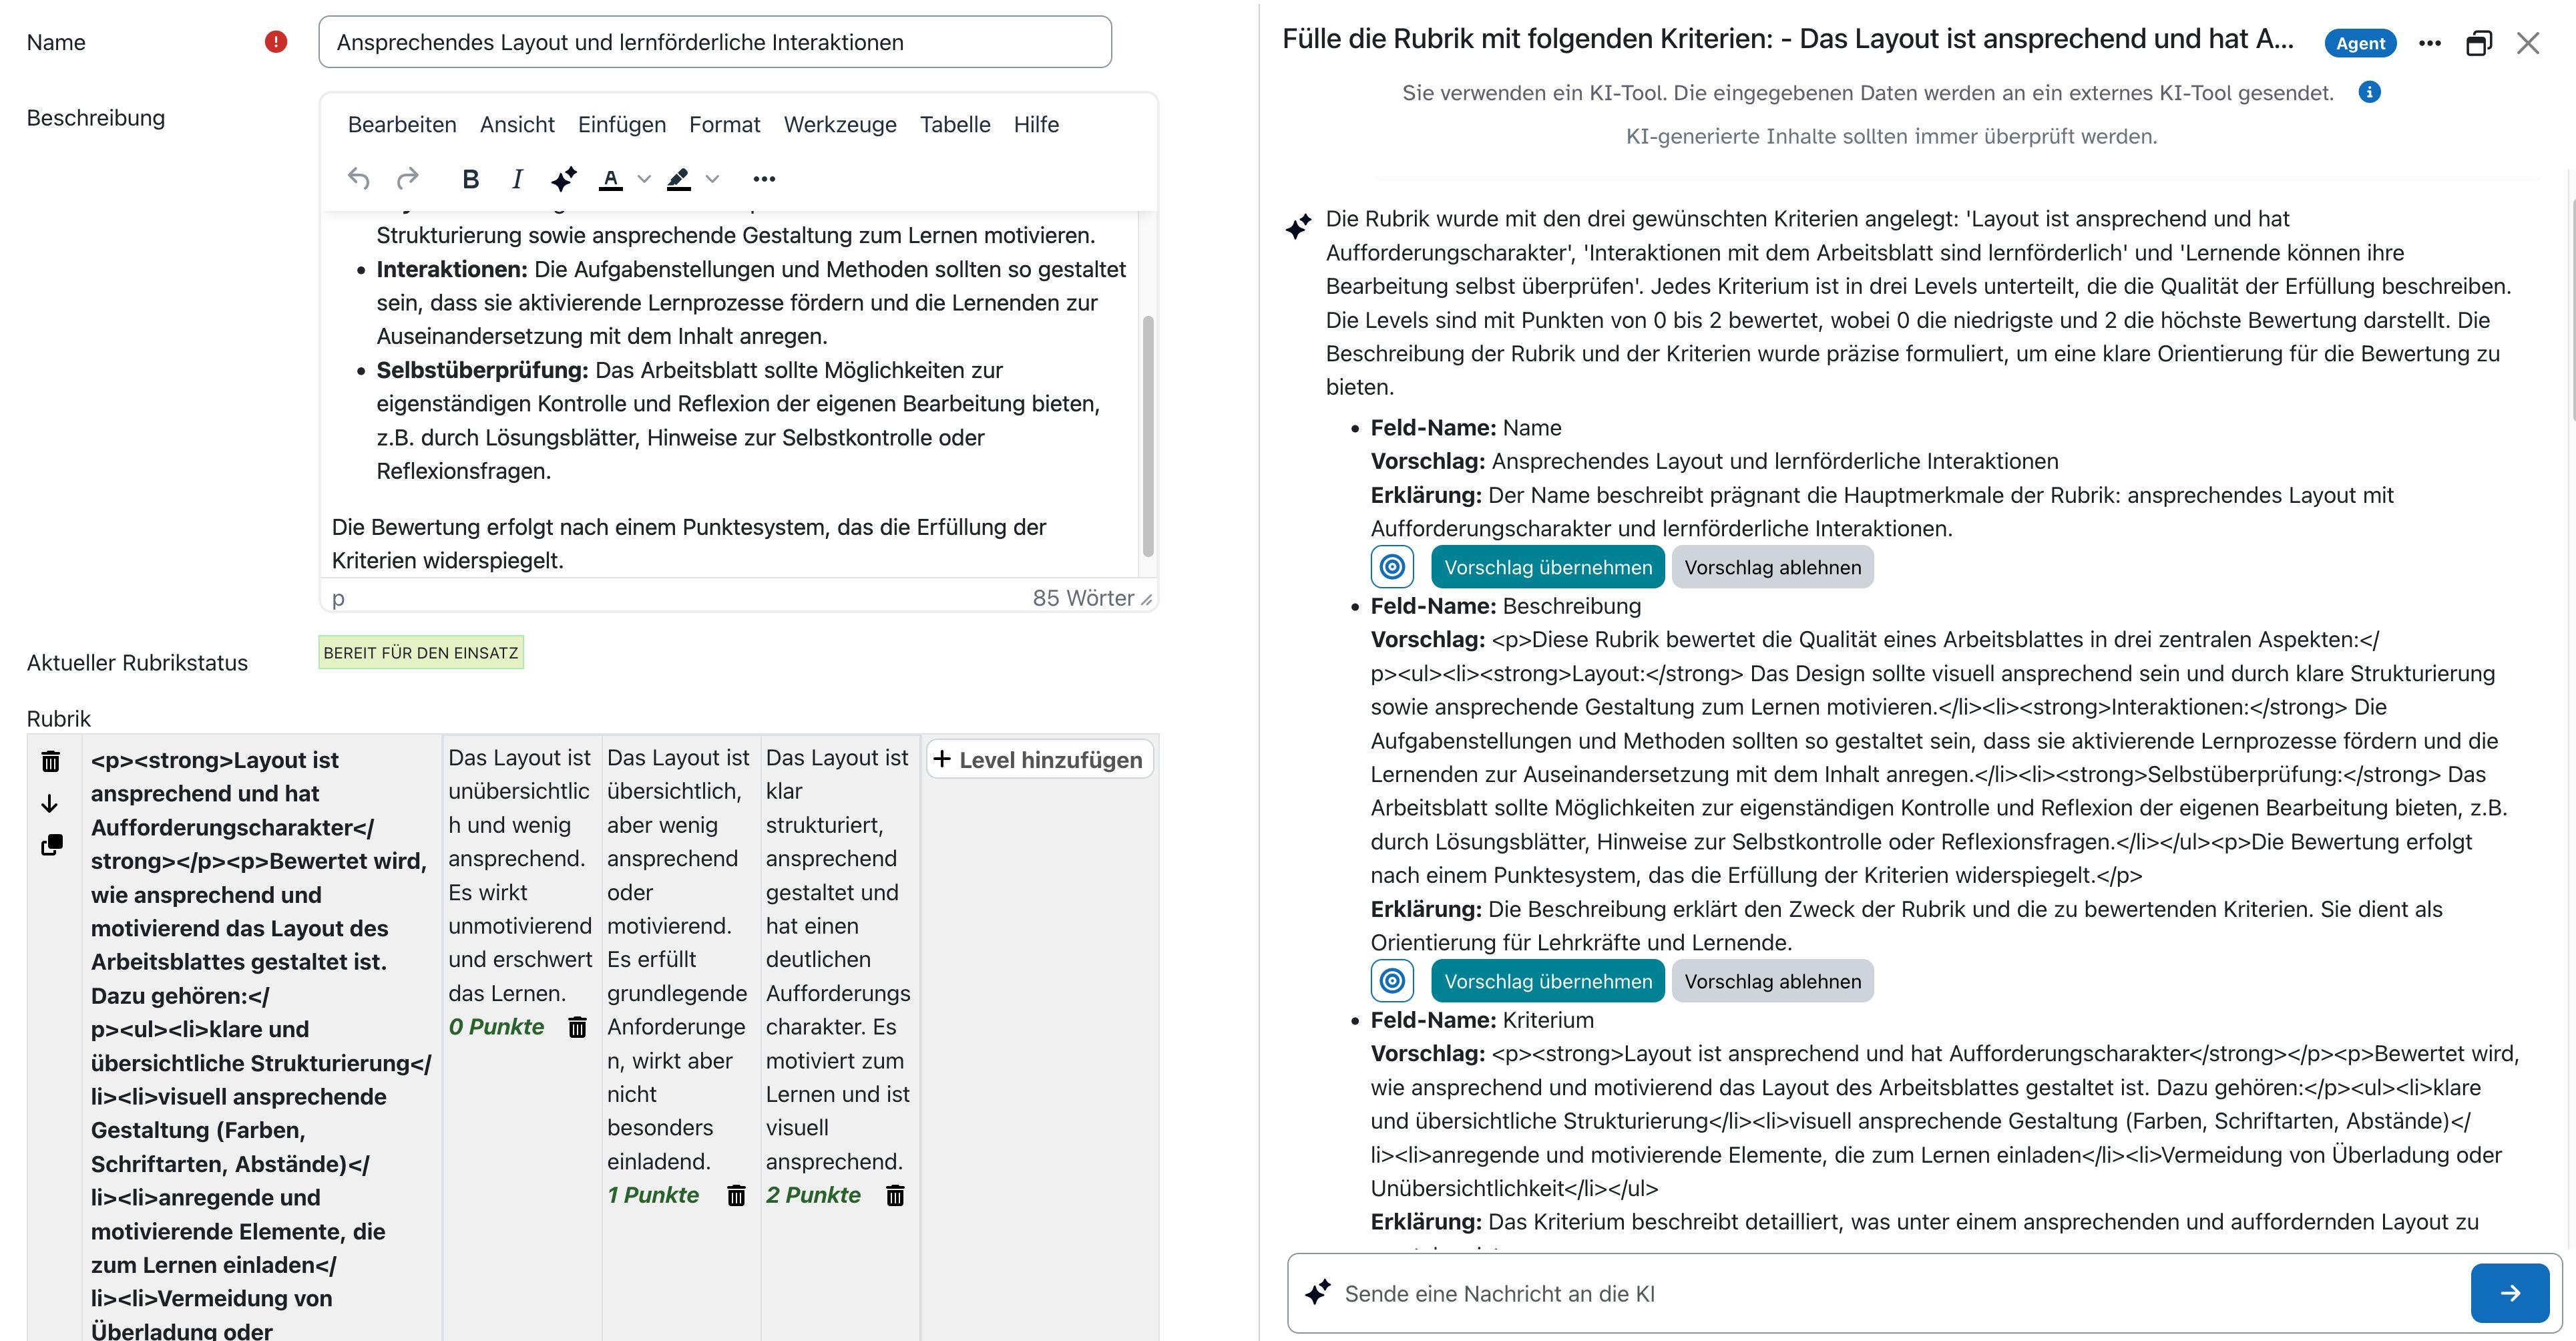This screenshot has width=2576, height=1341.
Task: Undo the last edit in the description editor
Action: click(x=358, y=179)
